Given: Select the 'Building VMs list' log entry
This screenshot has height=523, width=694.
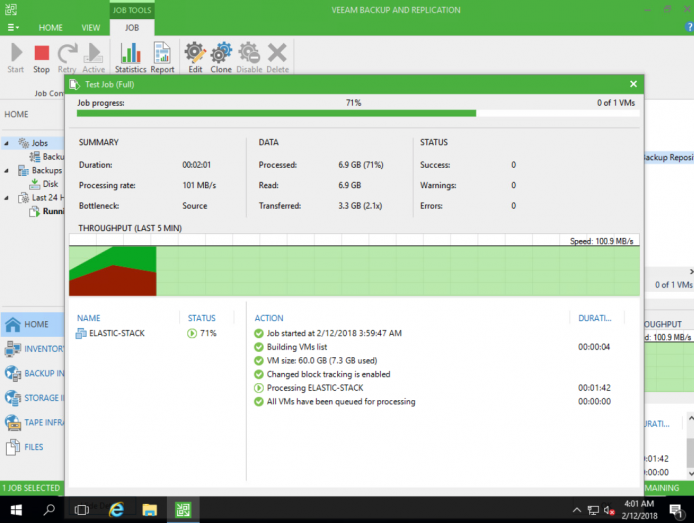Looking at the screenshot, I should (x=297, y=347).
